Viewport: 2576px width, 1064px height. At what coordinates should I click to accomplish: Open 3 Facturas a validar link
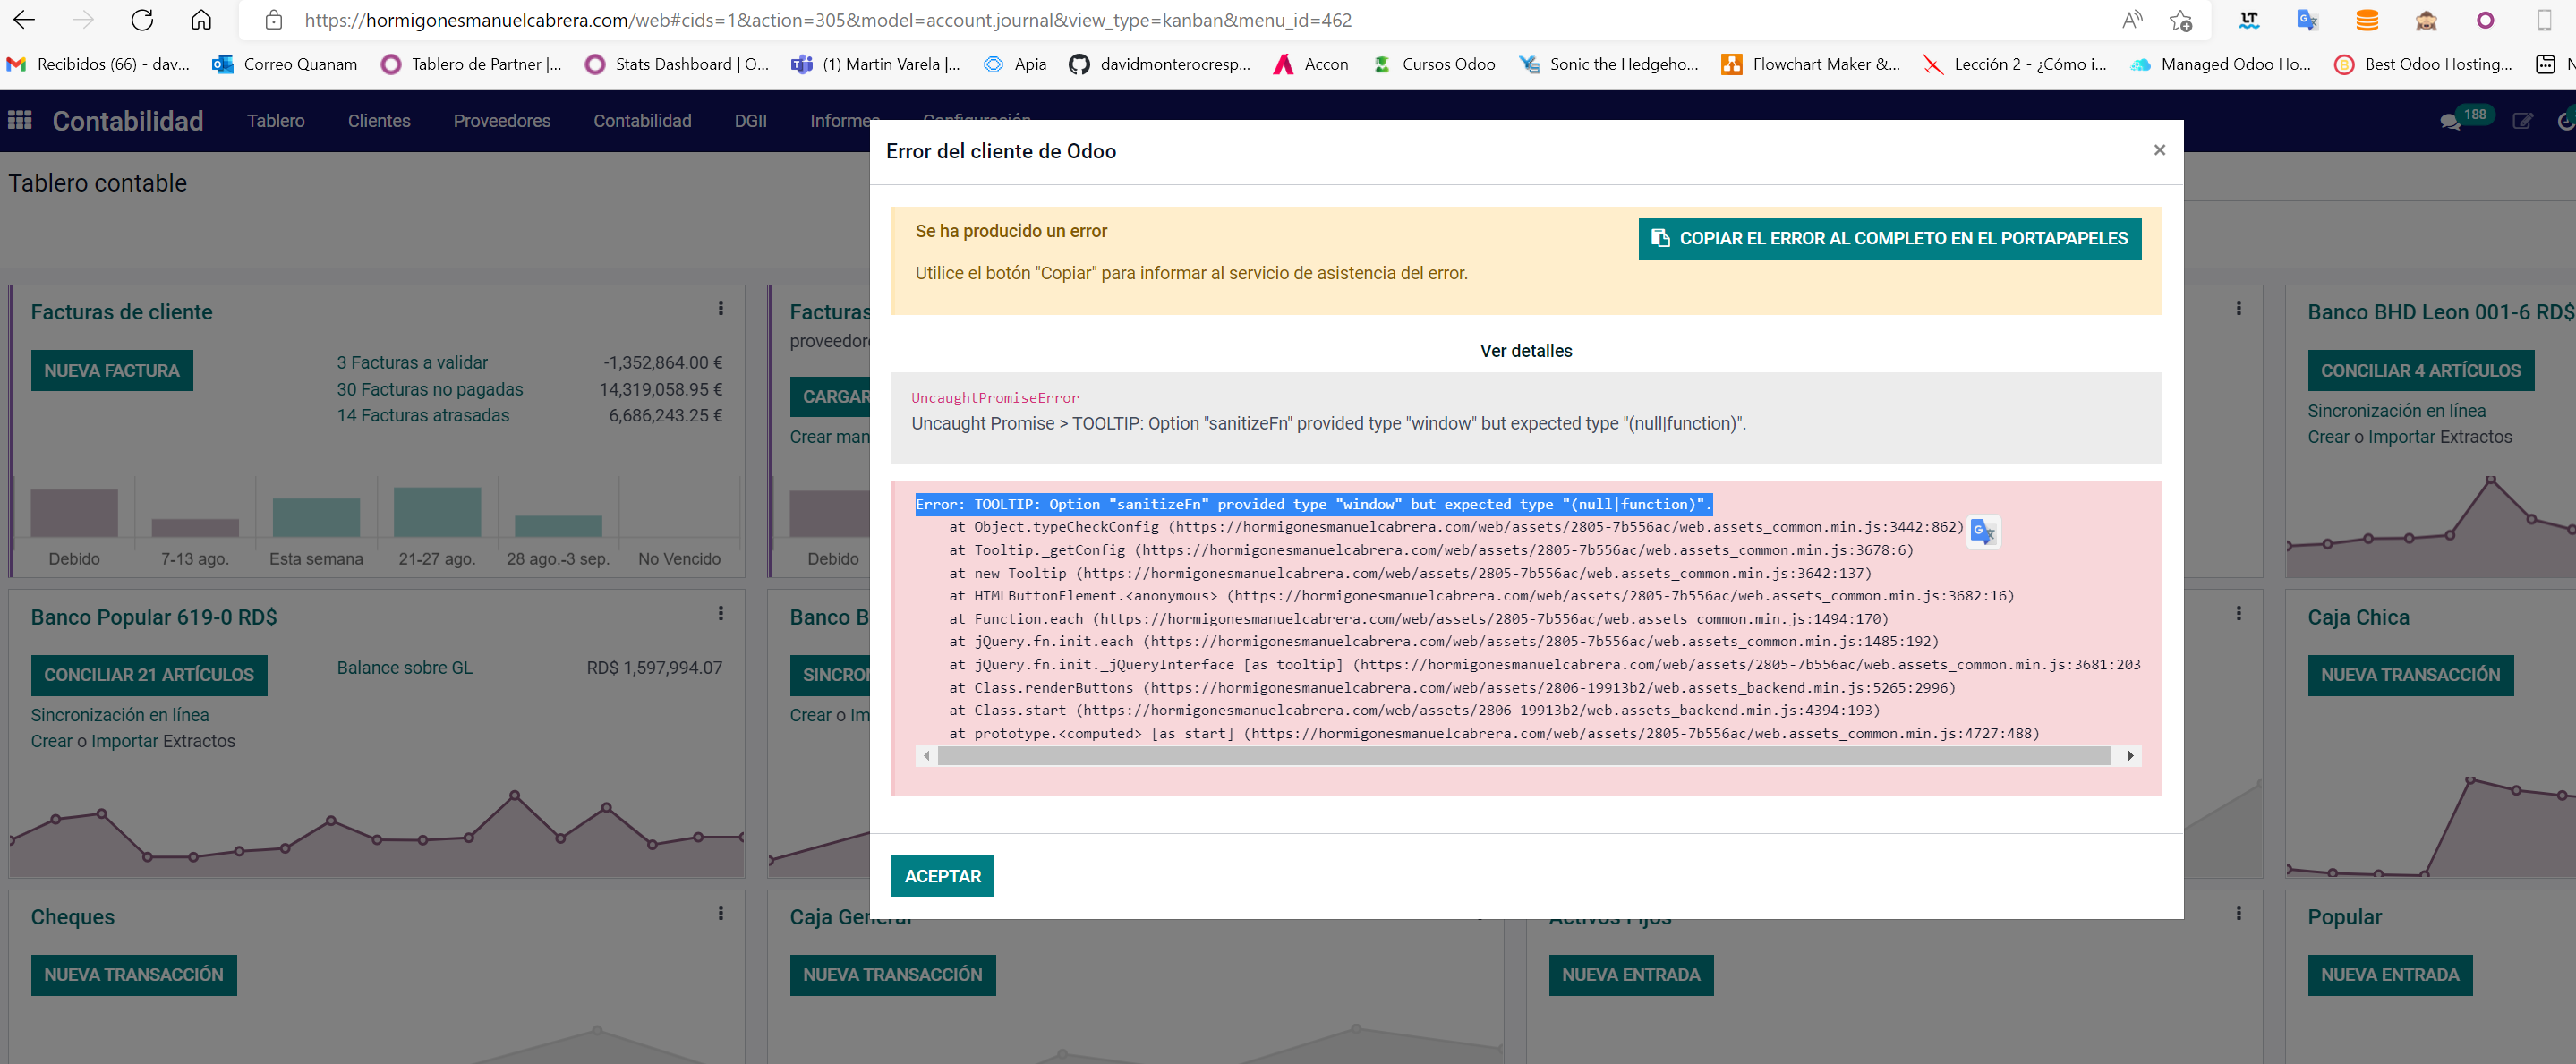pyautogui.click(x=412, y=363)
